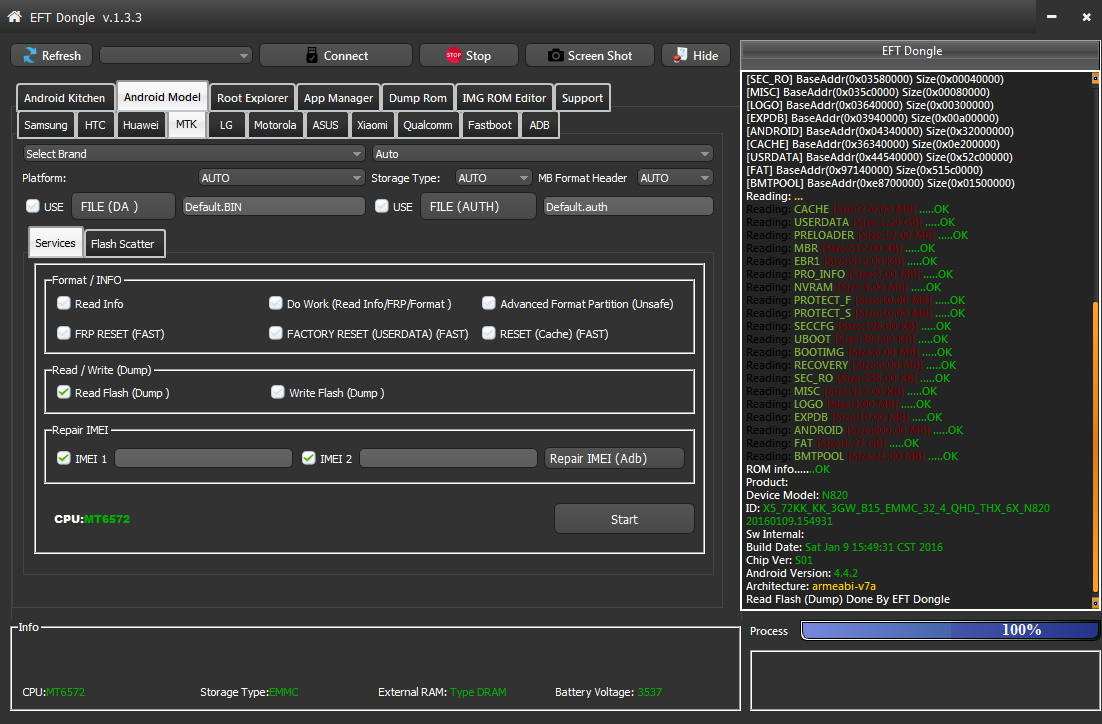Screen dimensions: 1102x724
Task: Uncheck Read Flash (Dump)
Action: point(64,392)
